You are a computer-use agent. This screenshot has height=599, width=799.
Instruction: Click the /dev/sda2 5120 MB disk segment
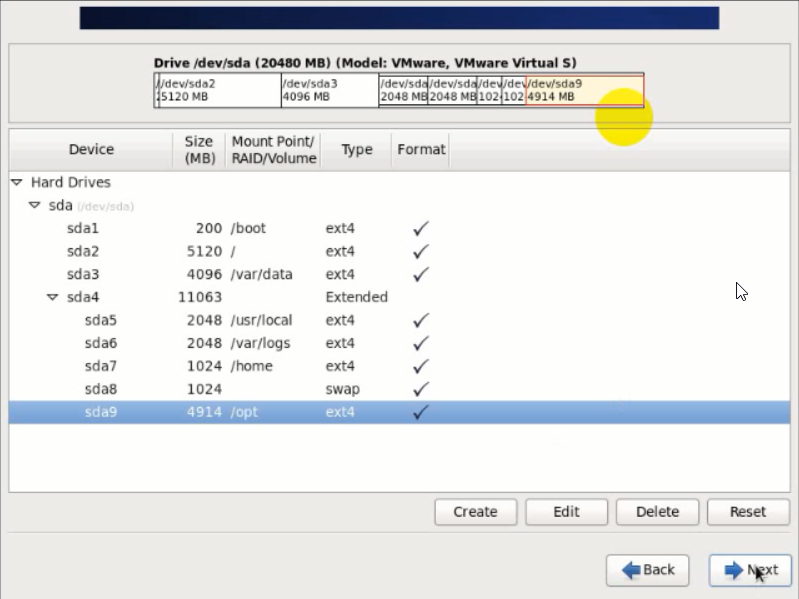coord(220,90)
